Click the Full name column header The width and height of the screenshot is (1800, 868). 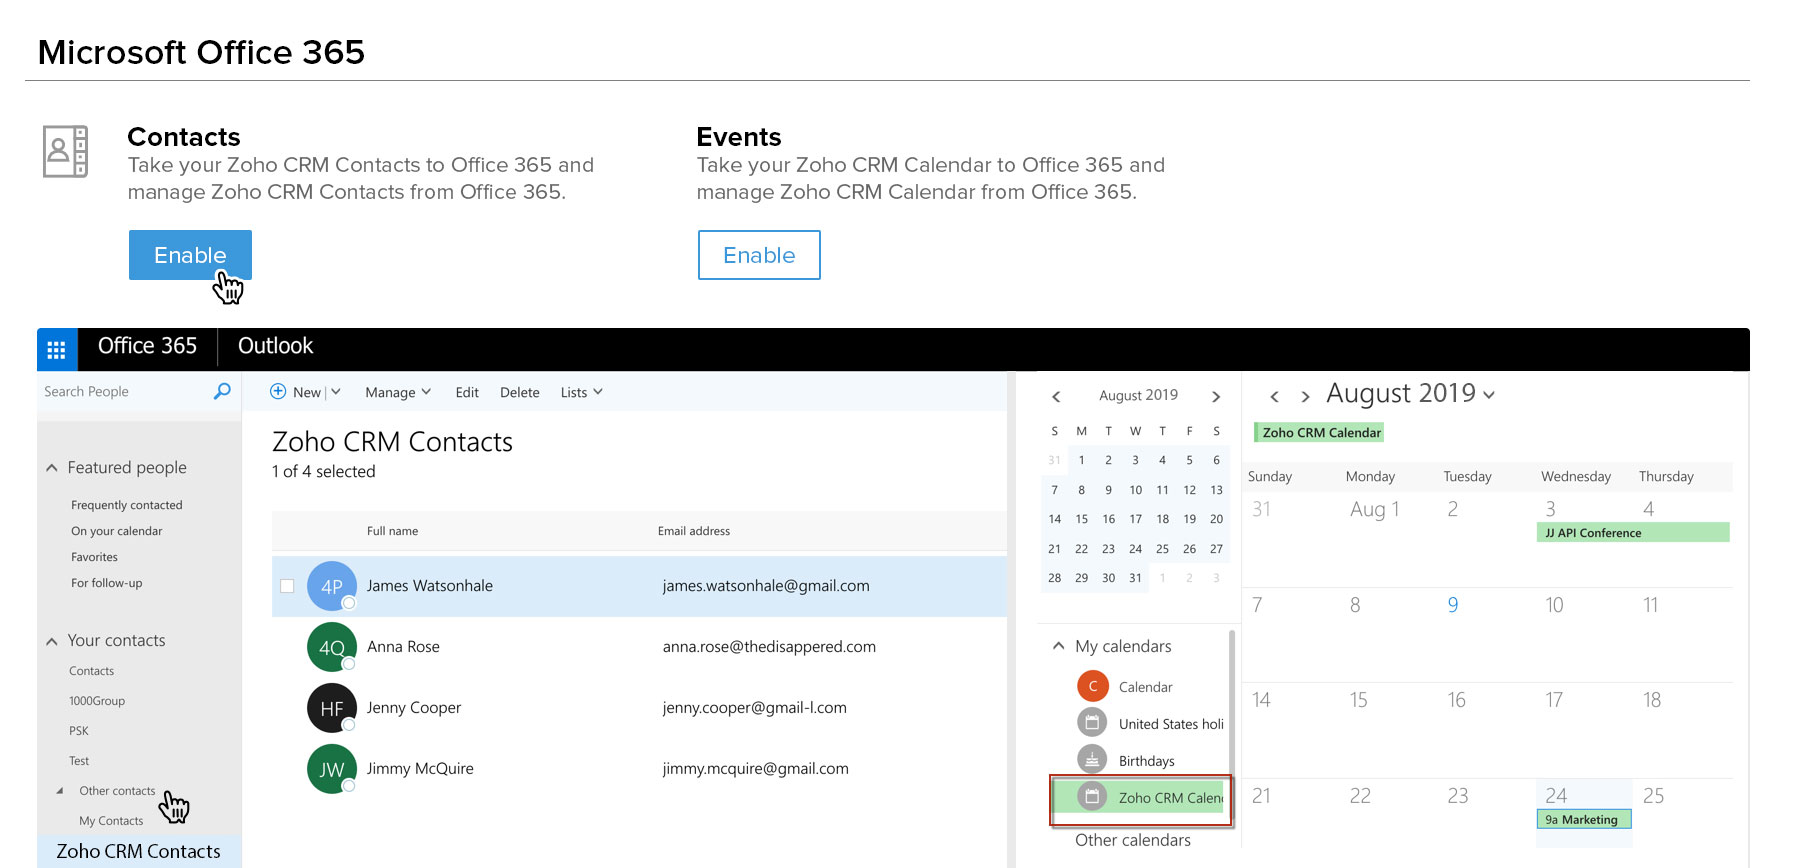click(392, 531)
